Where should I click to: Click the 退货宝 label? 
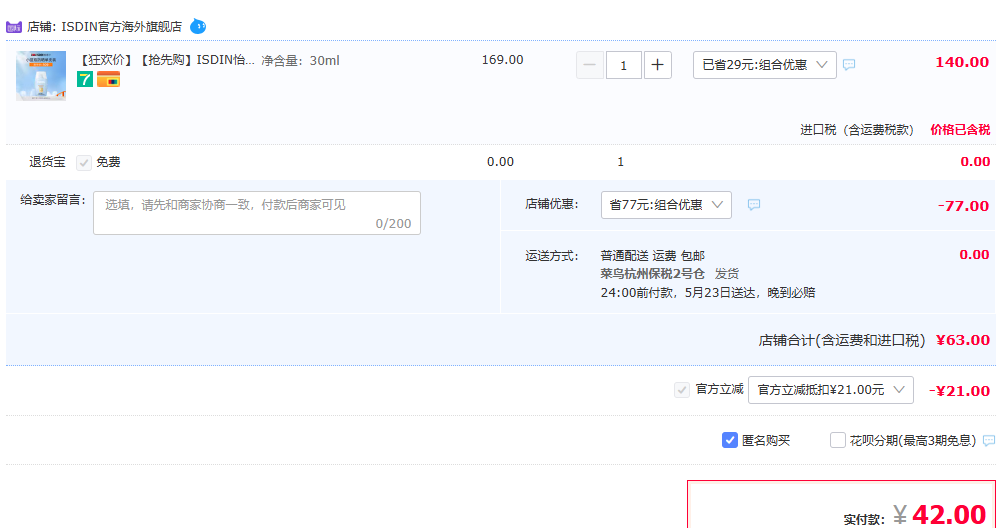click(x=48, y=162)
